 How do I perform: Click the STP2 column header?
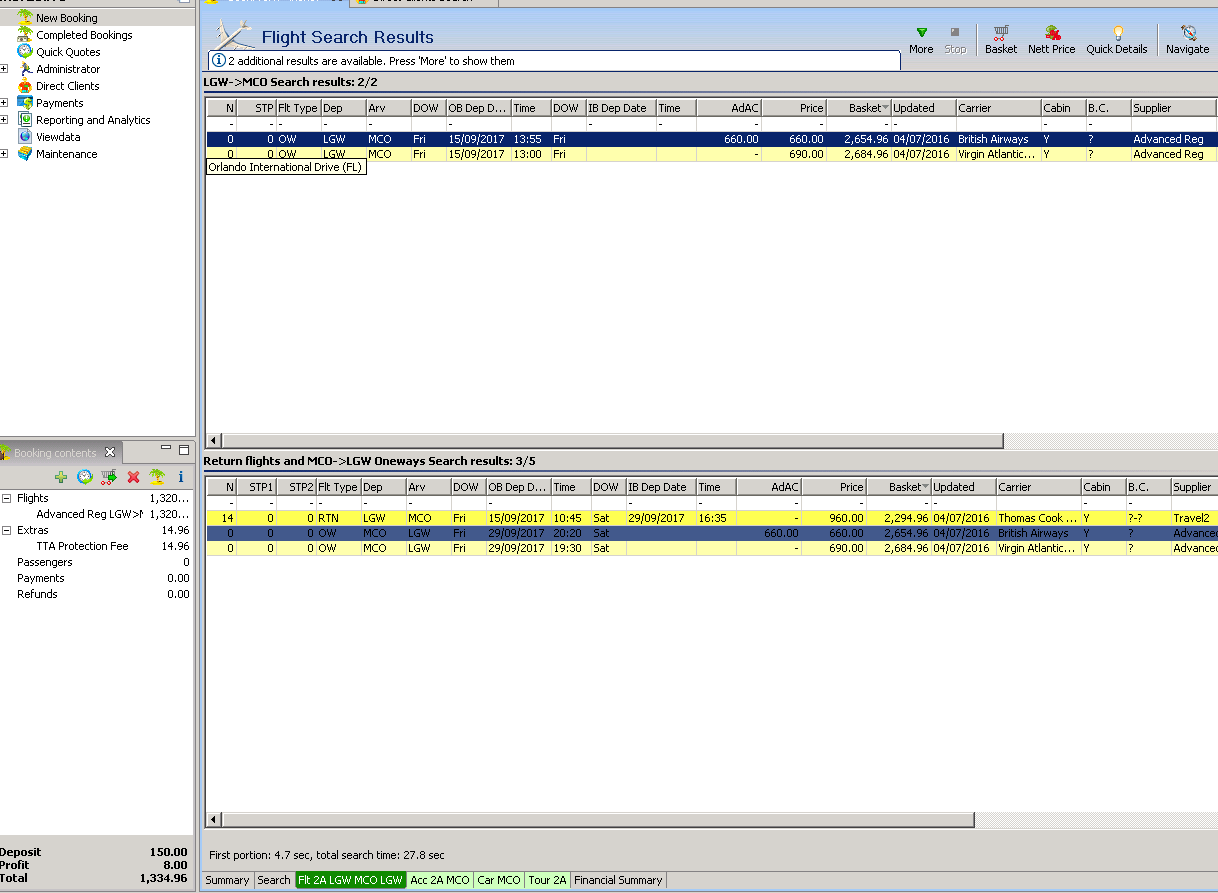297,487
